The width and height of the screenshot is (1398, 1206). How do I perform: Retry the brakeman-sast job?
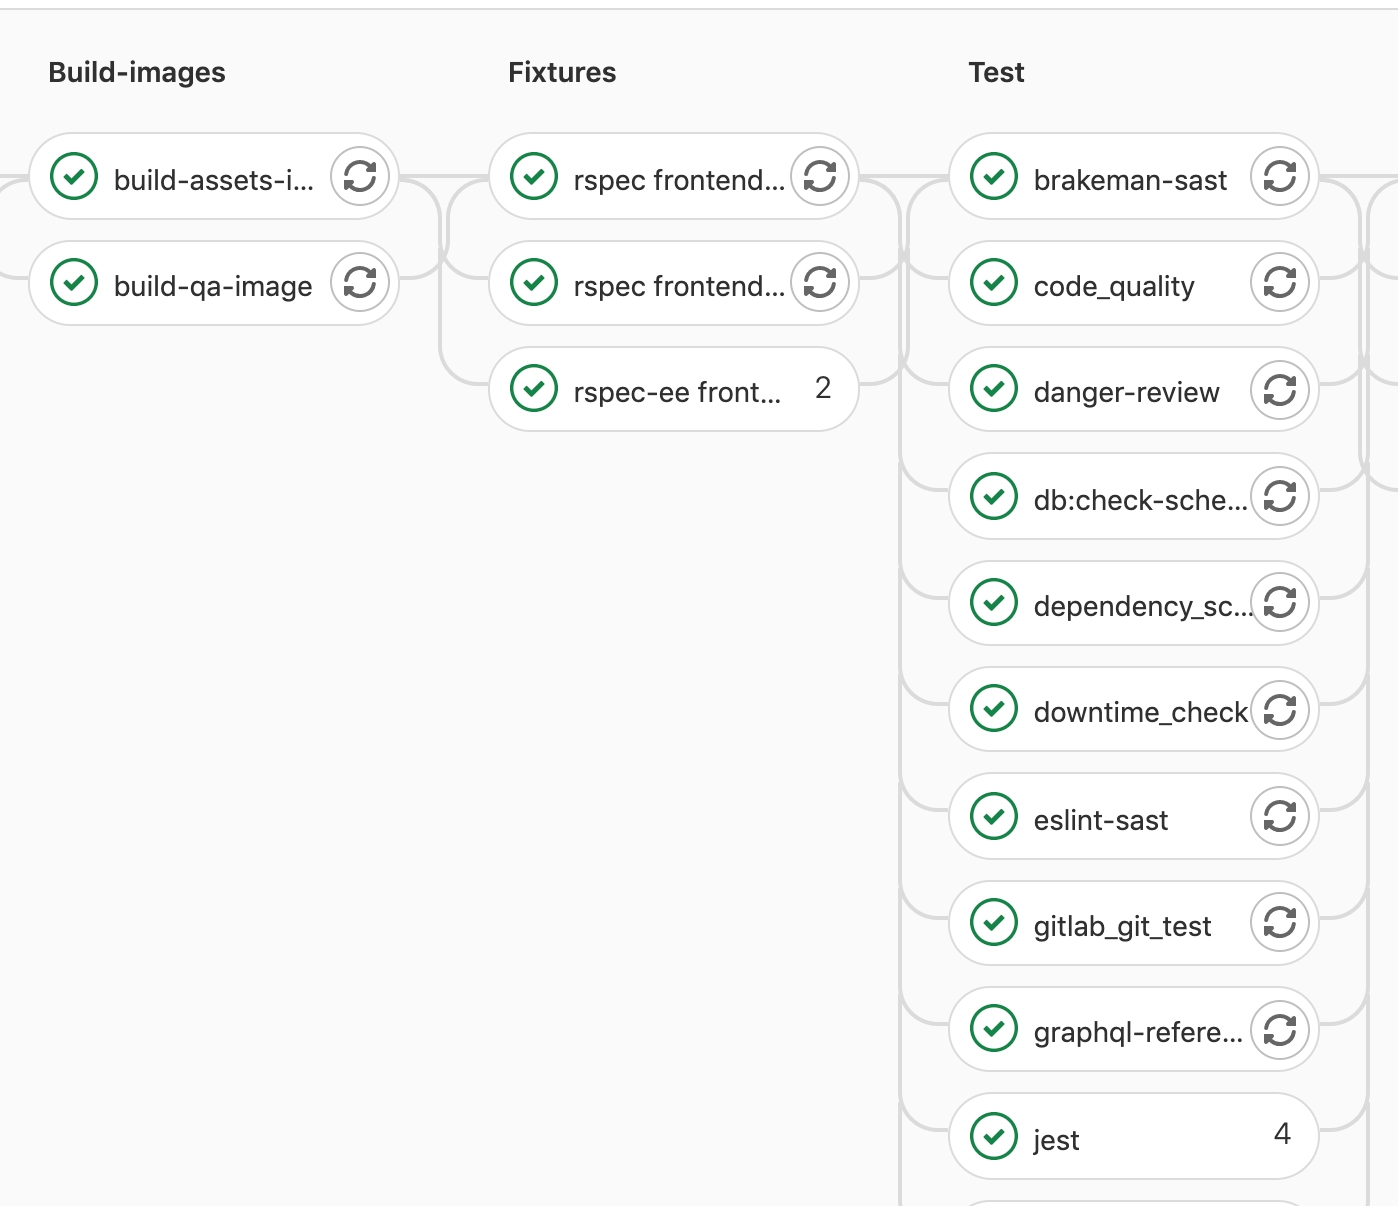tap(1280, 176)
